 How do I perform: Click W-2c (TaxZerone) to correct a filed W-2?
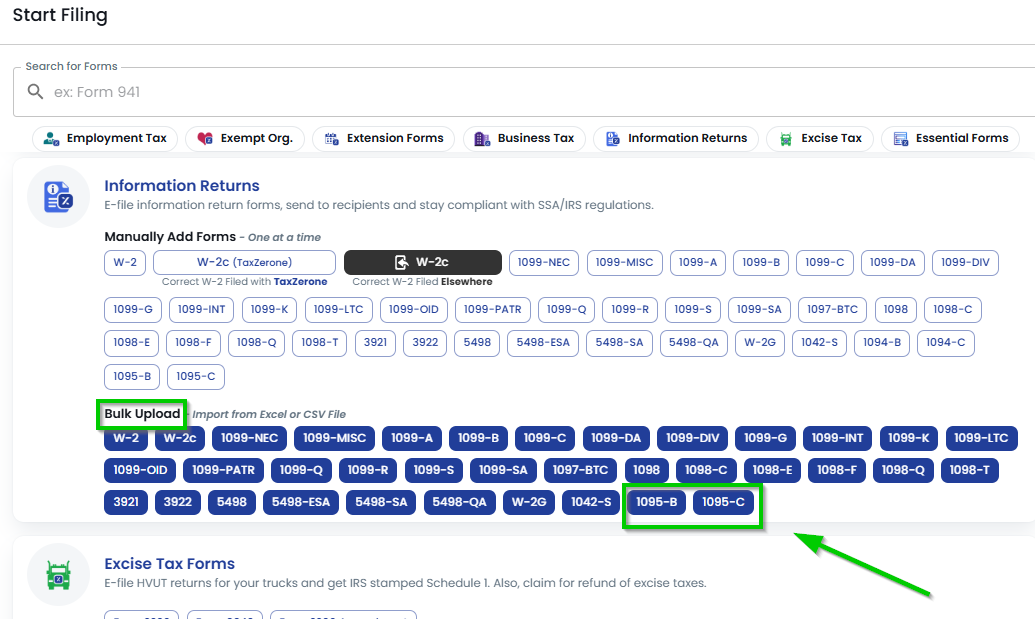tap(245, 262)
